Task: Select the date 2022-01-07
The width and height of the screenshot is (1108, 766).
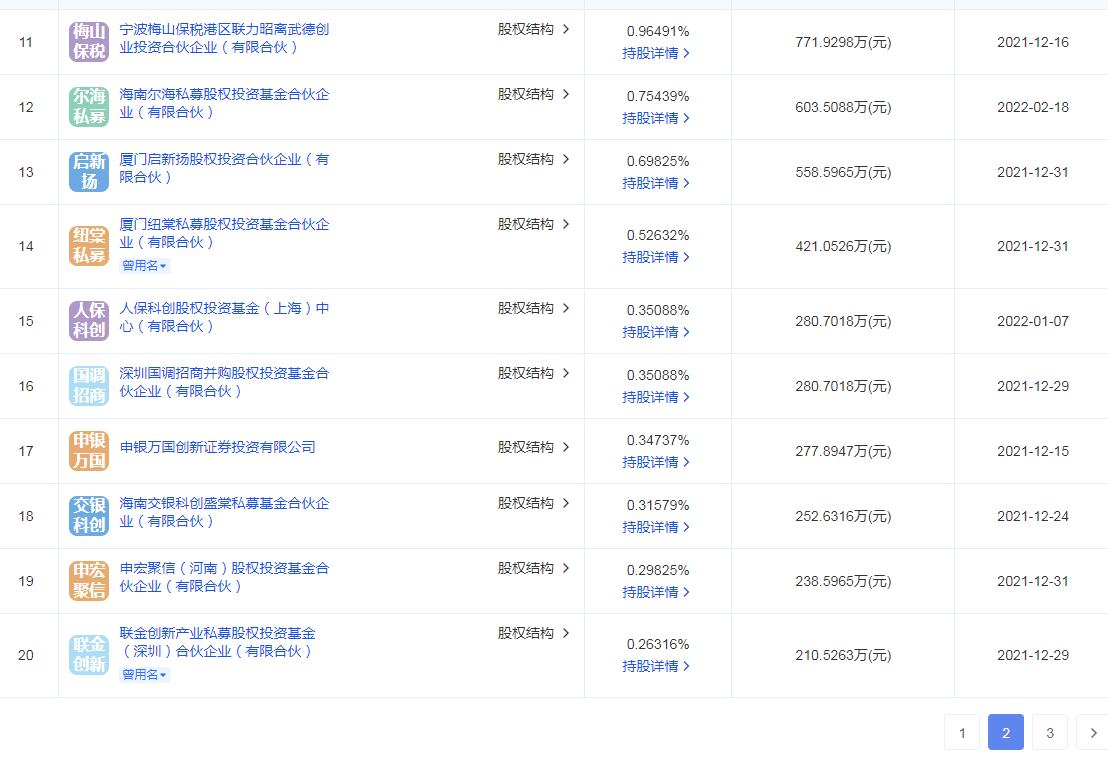Action: (1032, 322)
